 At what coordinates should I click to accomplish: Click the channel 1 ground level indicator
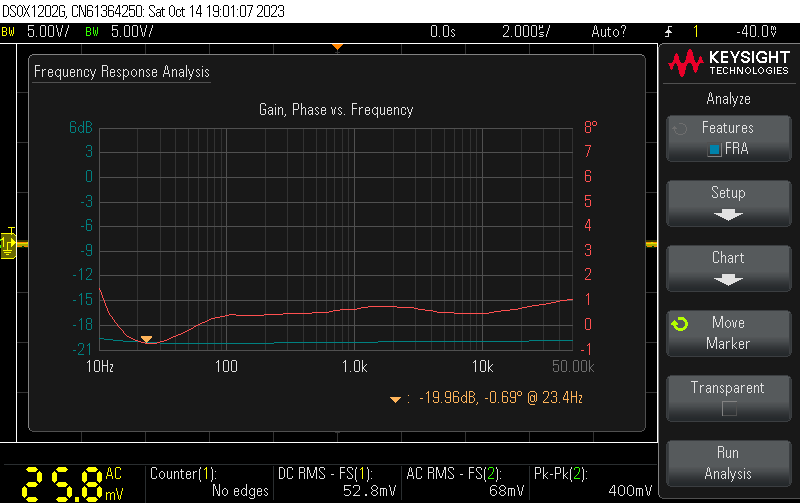pos(8,244)
